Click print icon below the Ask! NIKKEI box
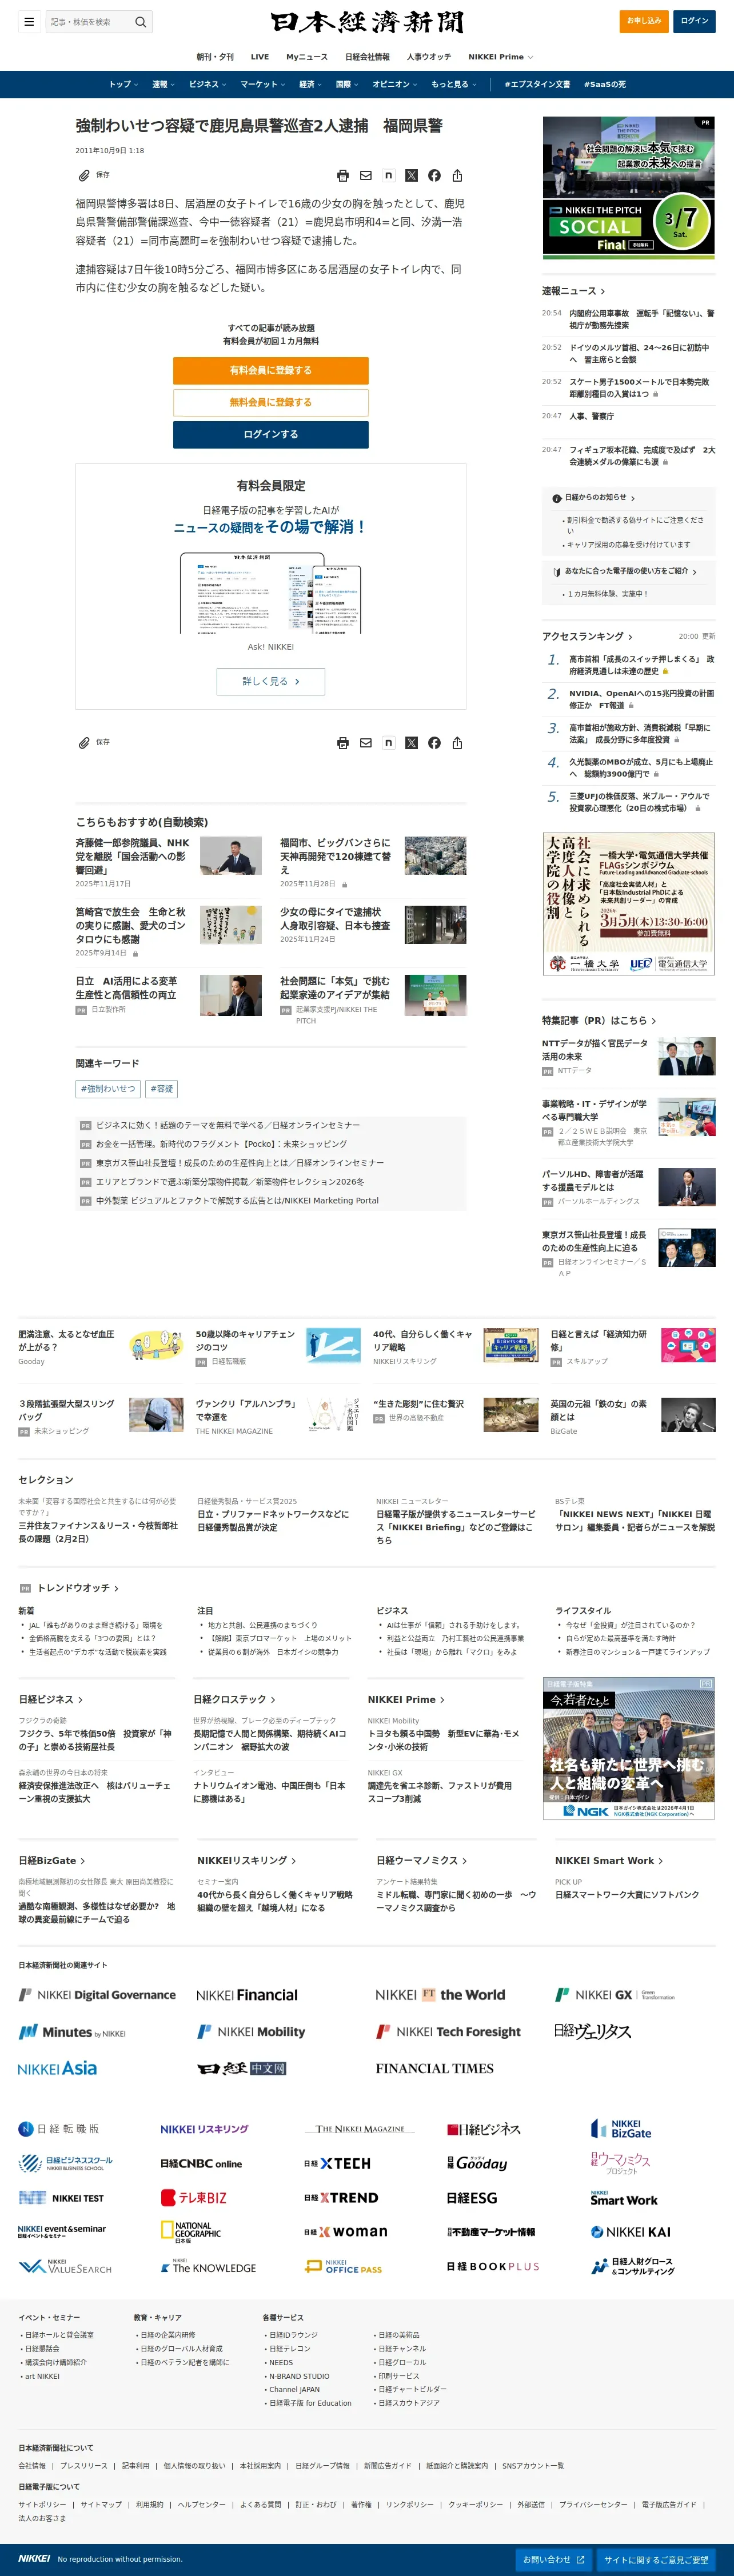The height and width of the screenshot is (2576, 734). 343,743
